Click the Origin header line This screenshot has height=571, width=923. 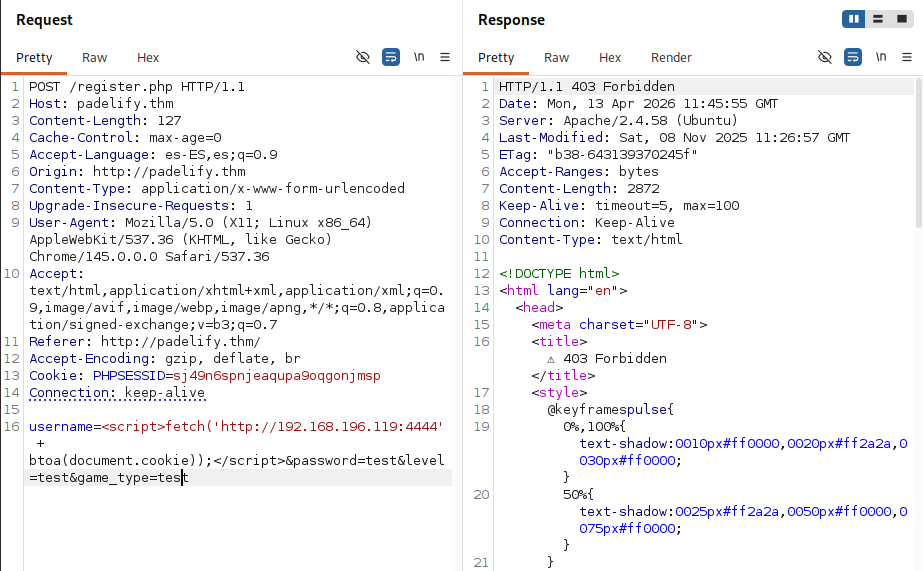coord(137,172)
